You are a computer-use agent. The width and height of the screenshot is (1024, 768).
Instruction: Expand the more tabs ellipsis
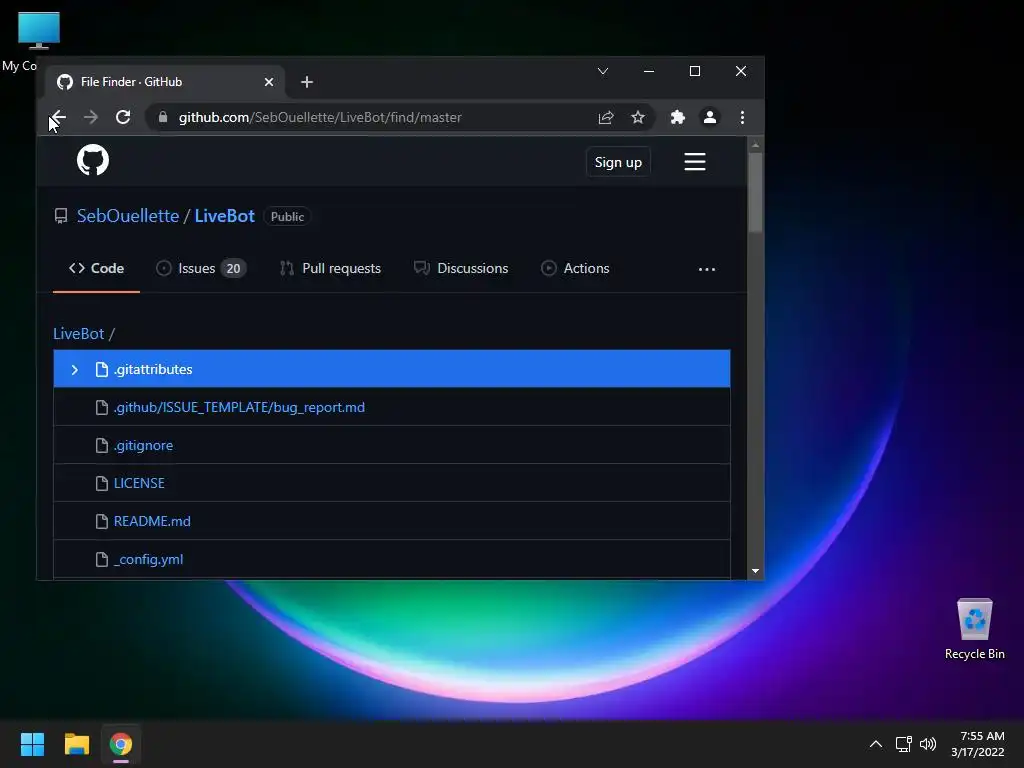point(707,269)
